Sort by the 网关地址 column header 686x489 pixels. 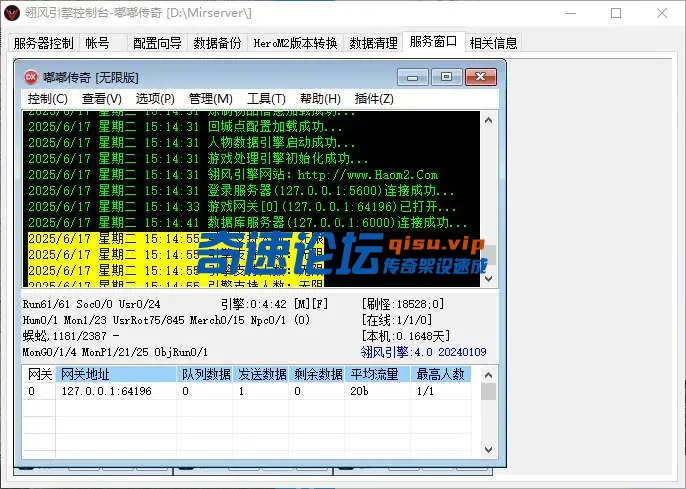[x=116, y=374]
